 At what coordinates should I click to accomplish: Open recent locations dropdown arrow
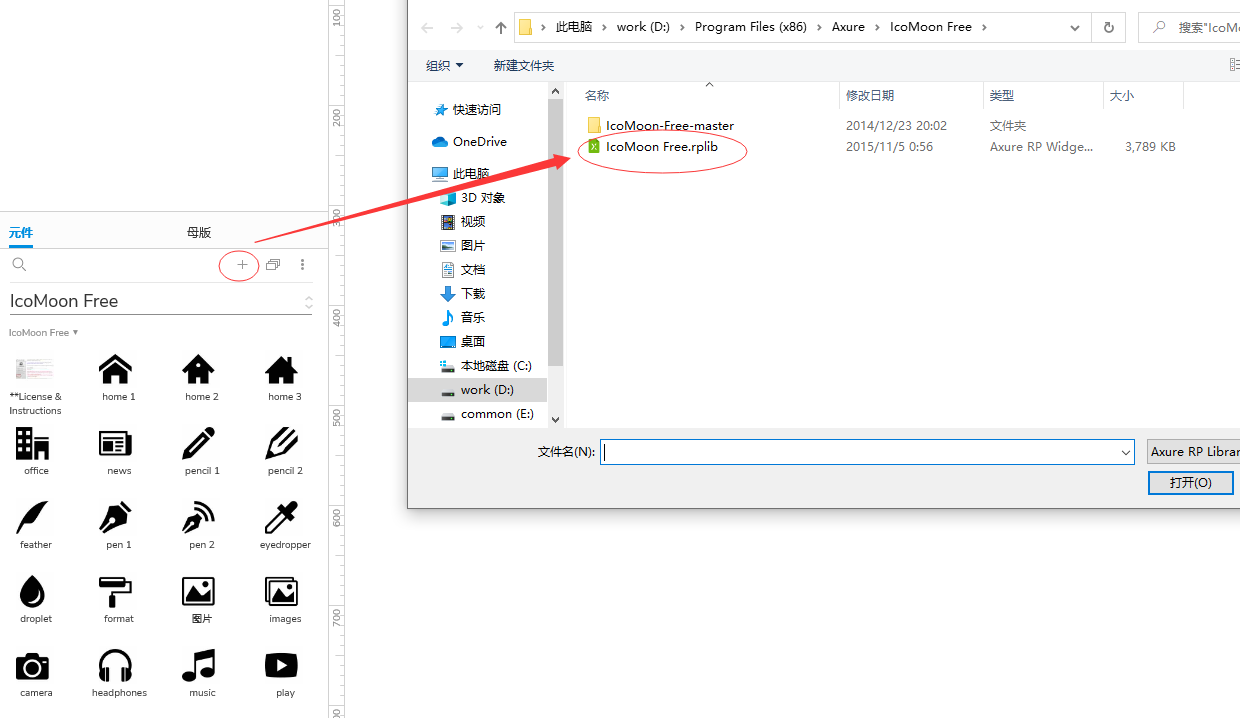[480, 28]
